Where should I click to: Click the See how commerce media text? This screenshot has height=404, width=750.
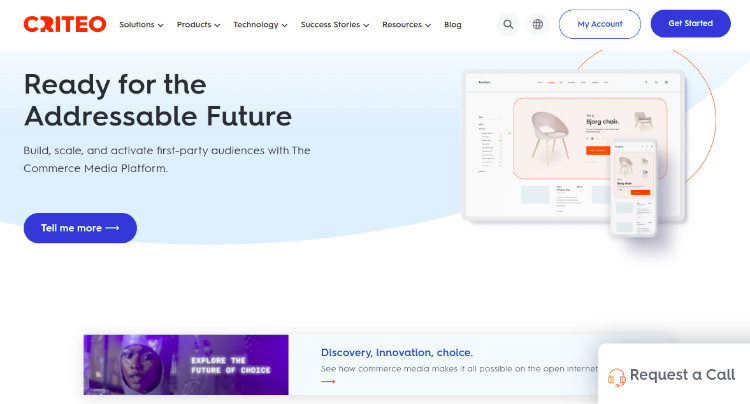click(459, 369)
